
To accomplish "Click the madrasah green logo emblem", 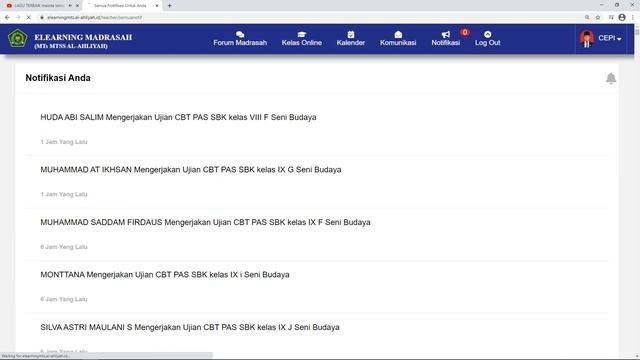I will (x=18, y=39).
